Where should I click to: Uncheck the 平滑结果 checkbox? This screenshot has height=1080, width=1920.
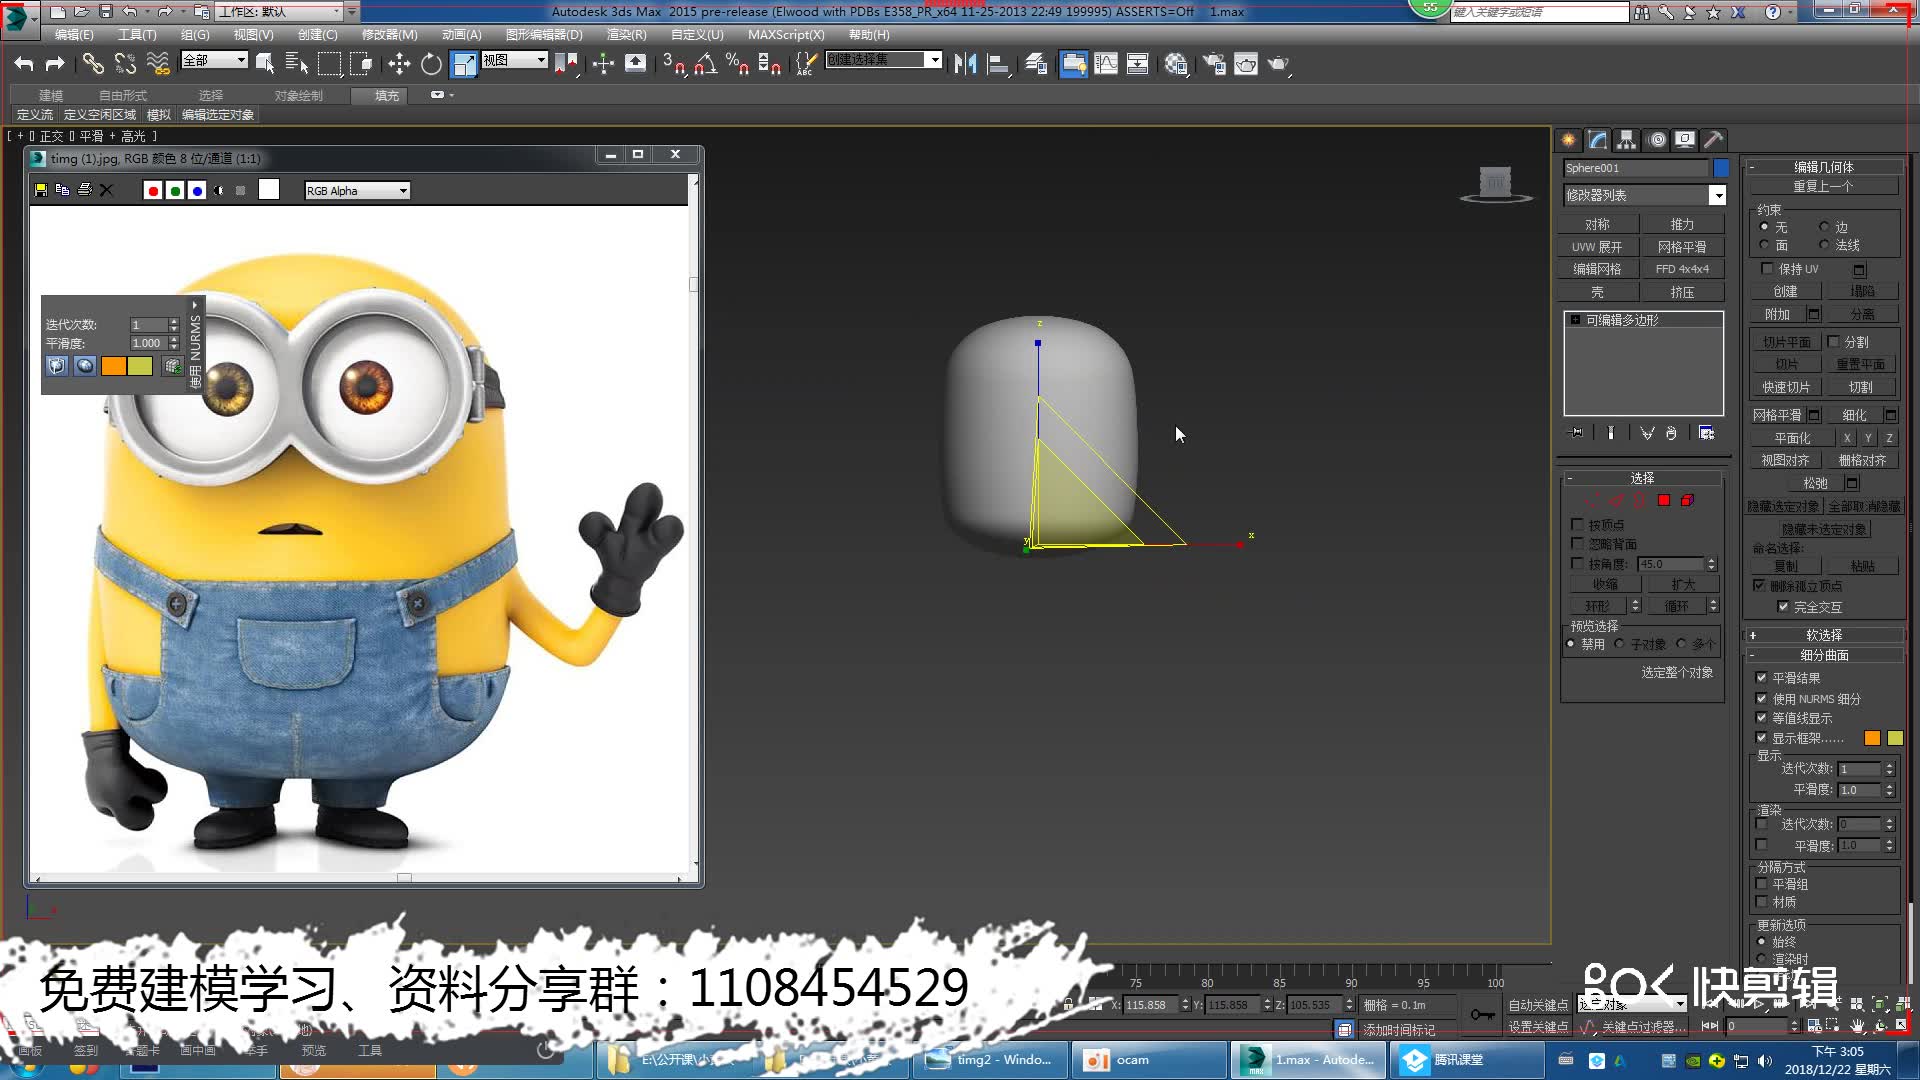1761,677
